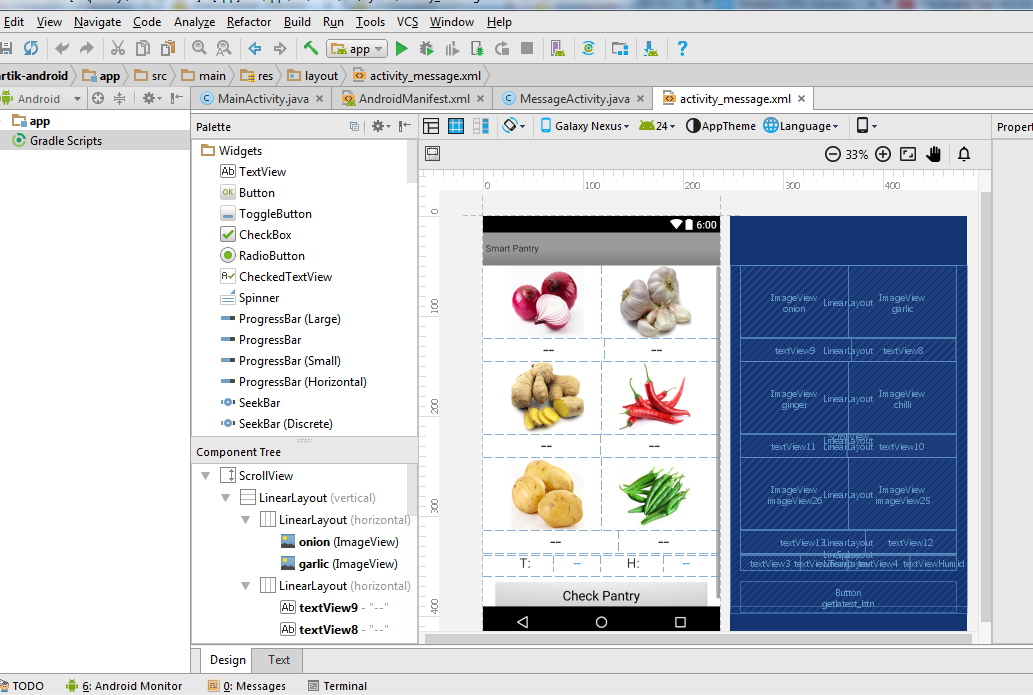The width and height of the screenshot is (1033, 695).
Task: Click the Paste clipboard icon
Action: [168, 48]
